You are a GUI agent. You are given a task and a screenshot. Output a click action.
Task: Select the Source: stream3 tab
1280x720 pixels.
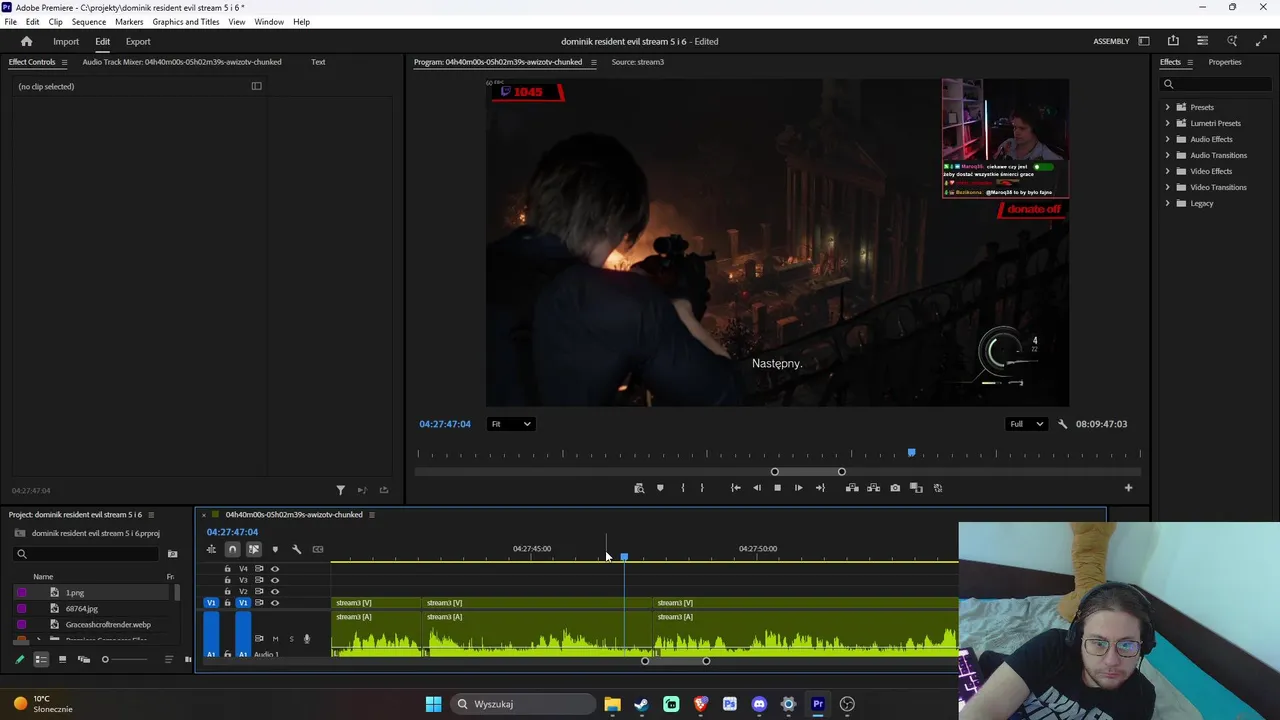637,62
